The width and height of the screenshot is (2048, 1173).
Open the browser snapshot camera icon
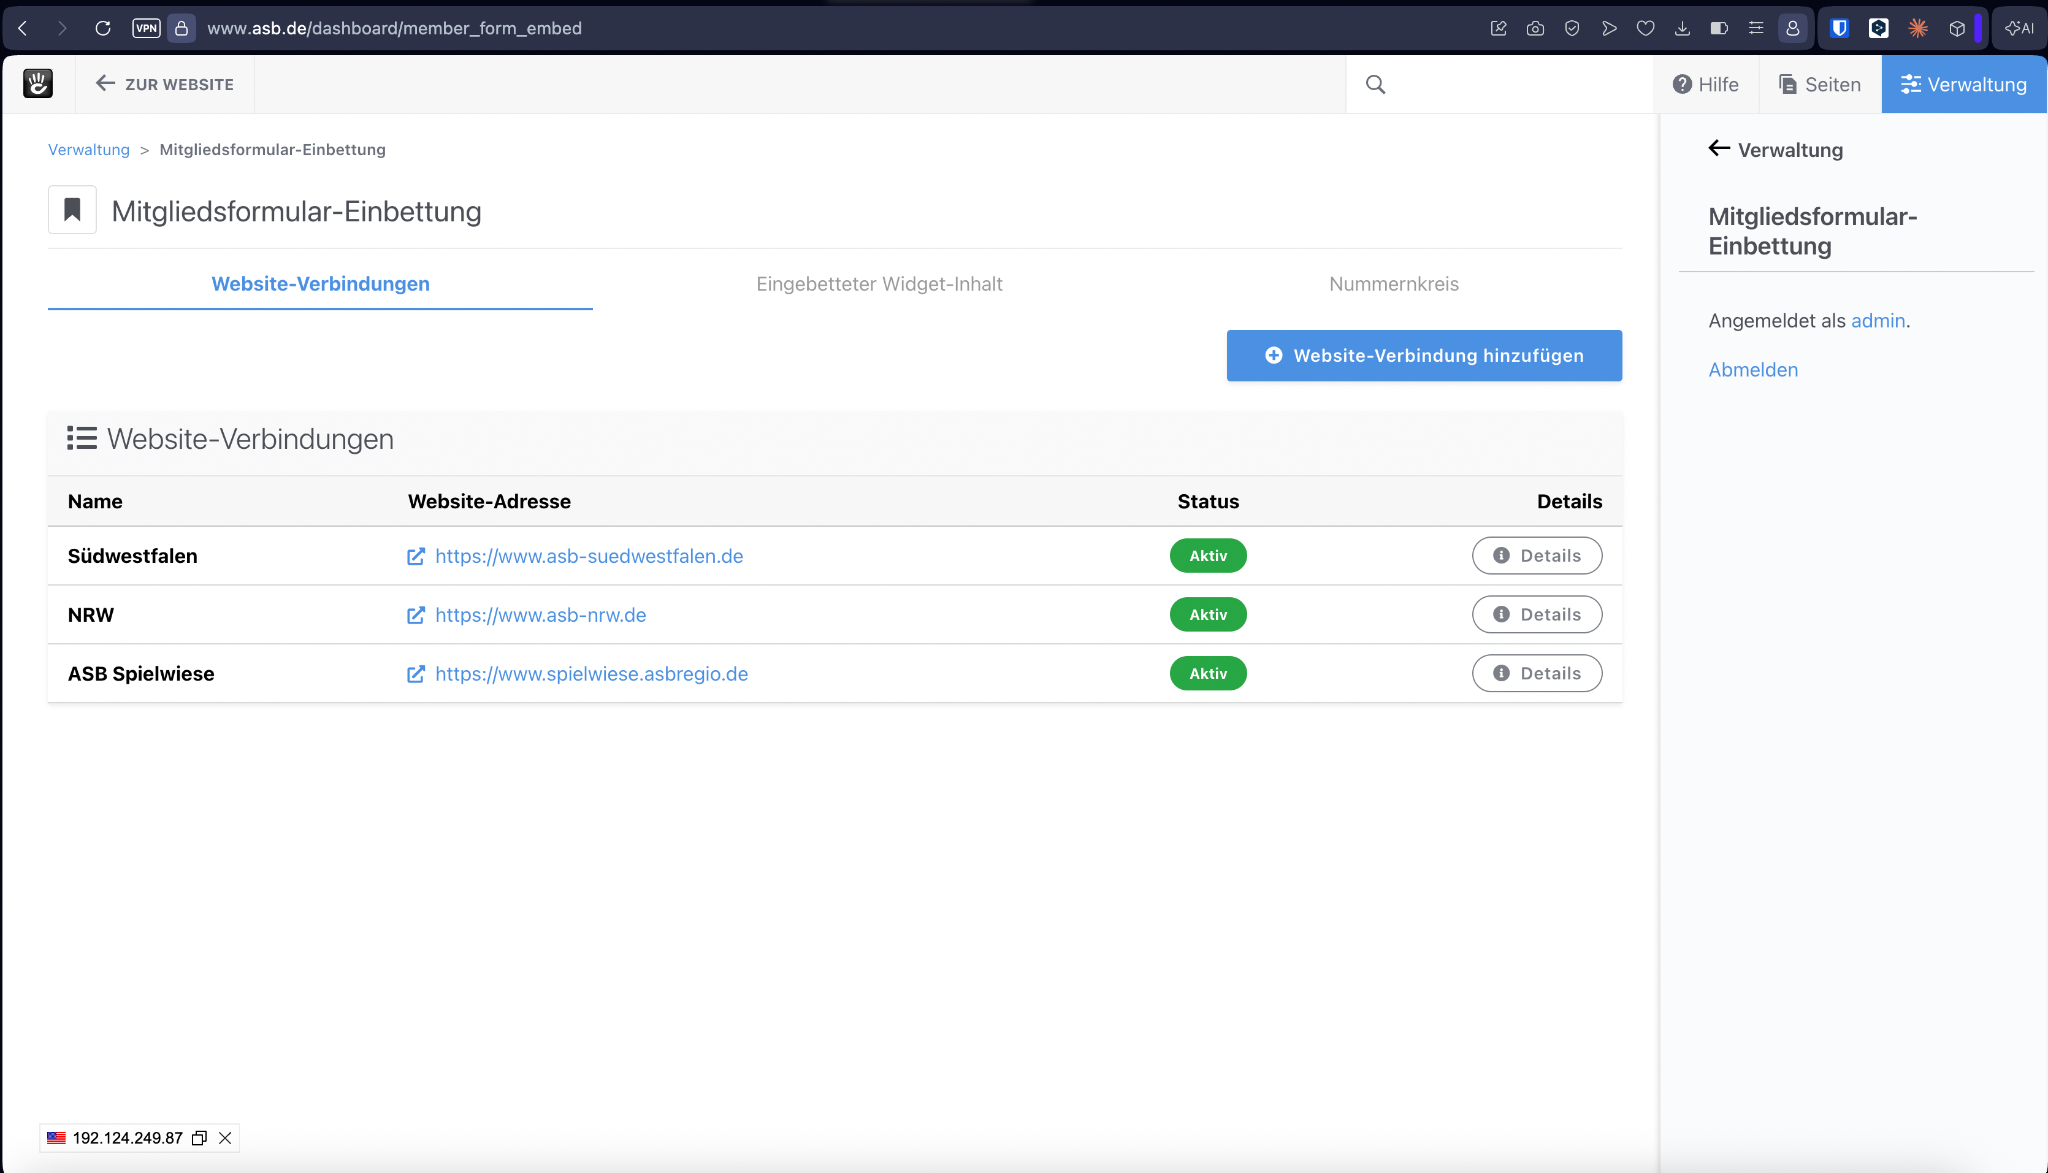coord(1535,28)
